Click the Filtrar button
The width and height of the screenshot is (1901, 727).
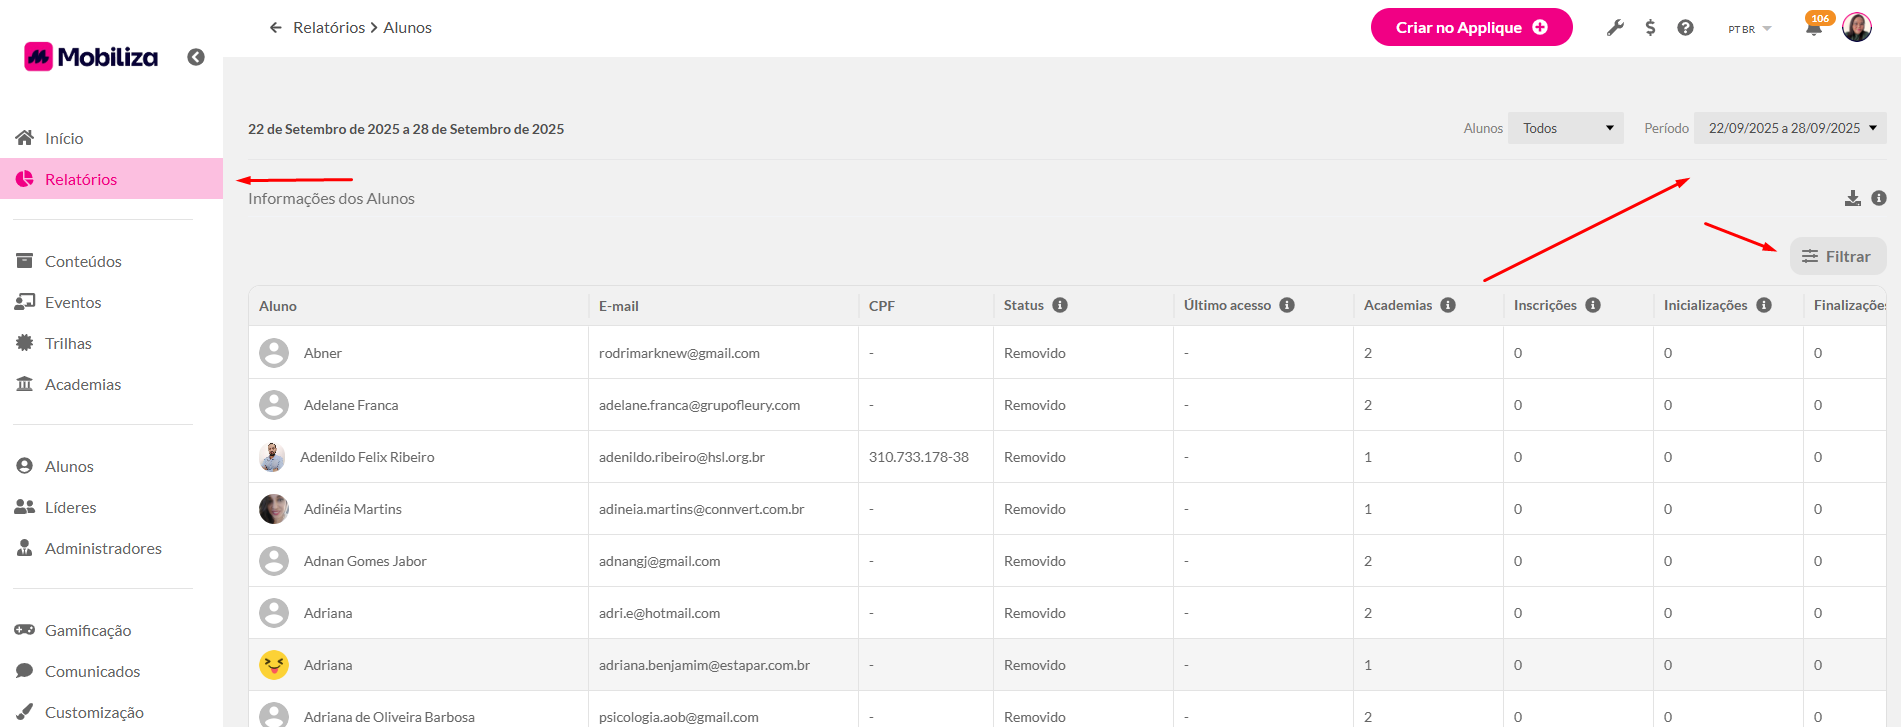(1837, 256)
